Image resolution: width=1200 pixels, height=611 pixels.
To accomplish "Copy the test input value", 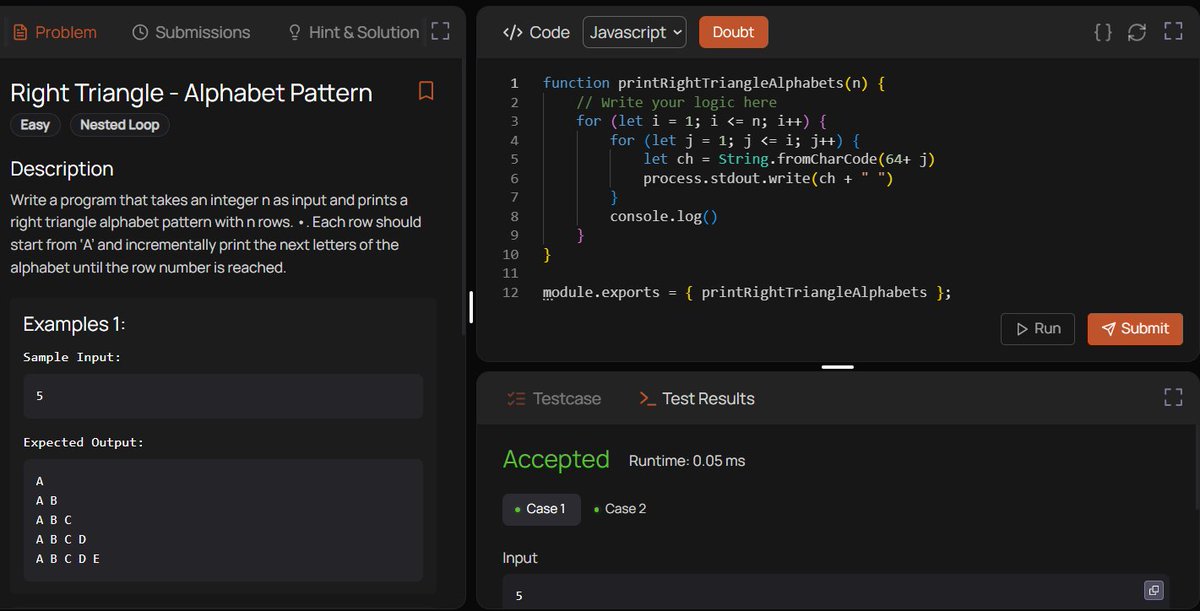I will pos(1154,590).
